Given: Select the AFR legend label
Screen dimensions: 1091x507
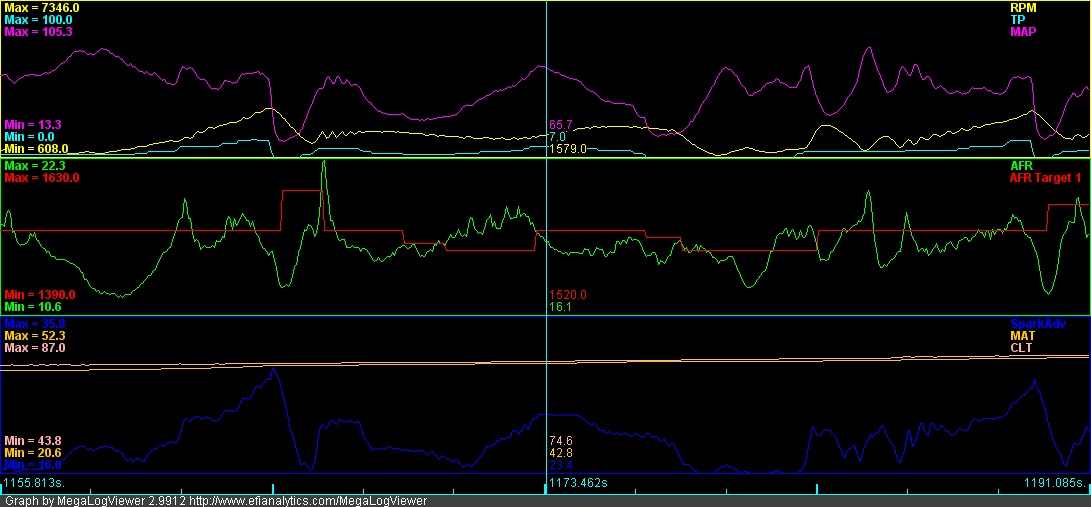Looking at the screenshot, I should pos(1022,166).
